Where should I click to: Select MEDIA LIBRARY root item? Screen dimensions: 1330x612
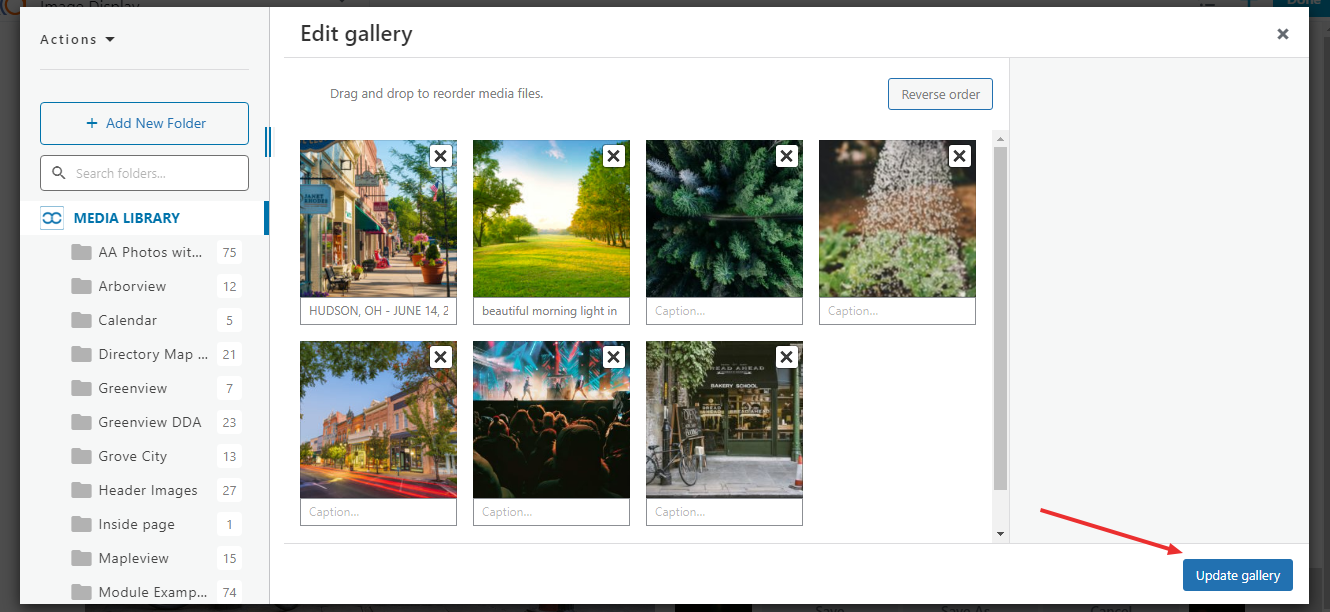click(143, 218)
